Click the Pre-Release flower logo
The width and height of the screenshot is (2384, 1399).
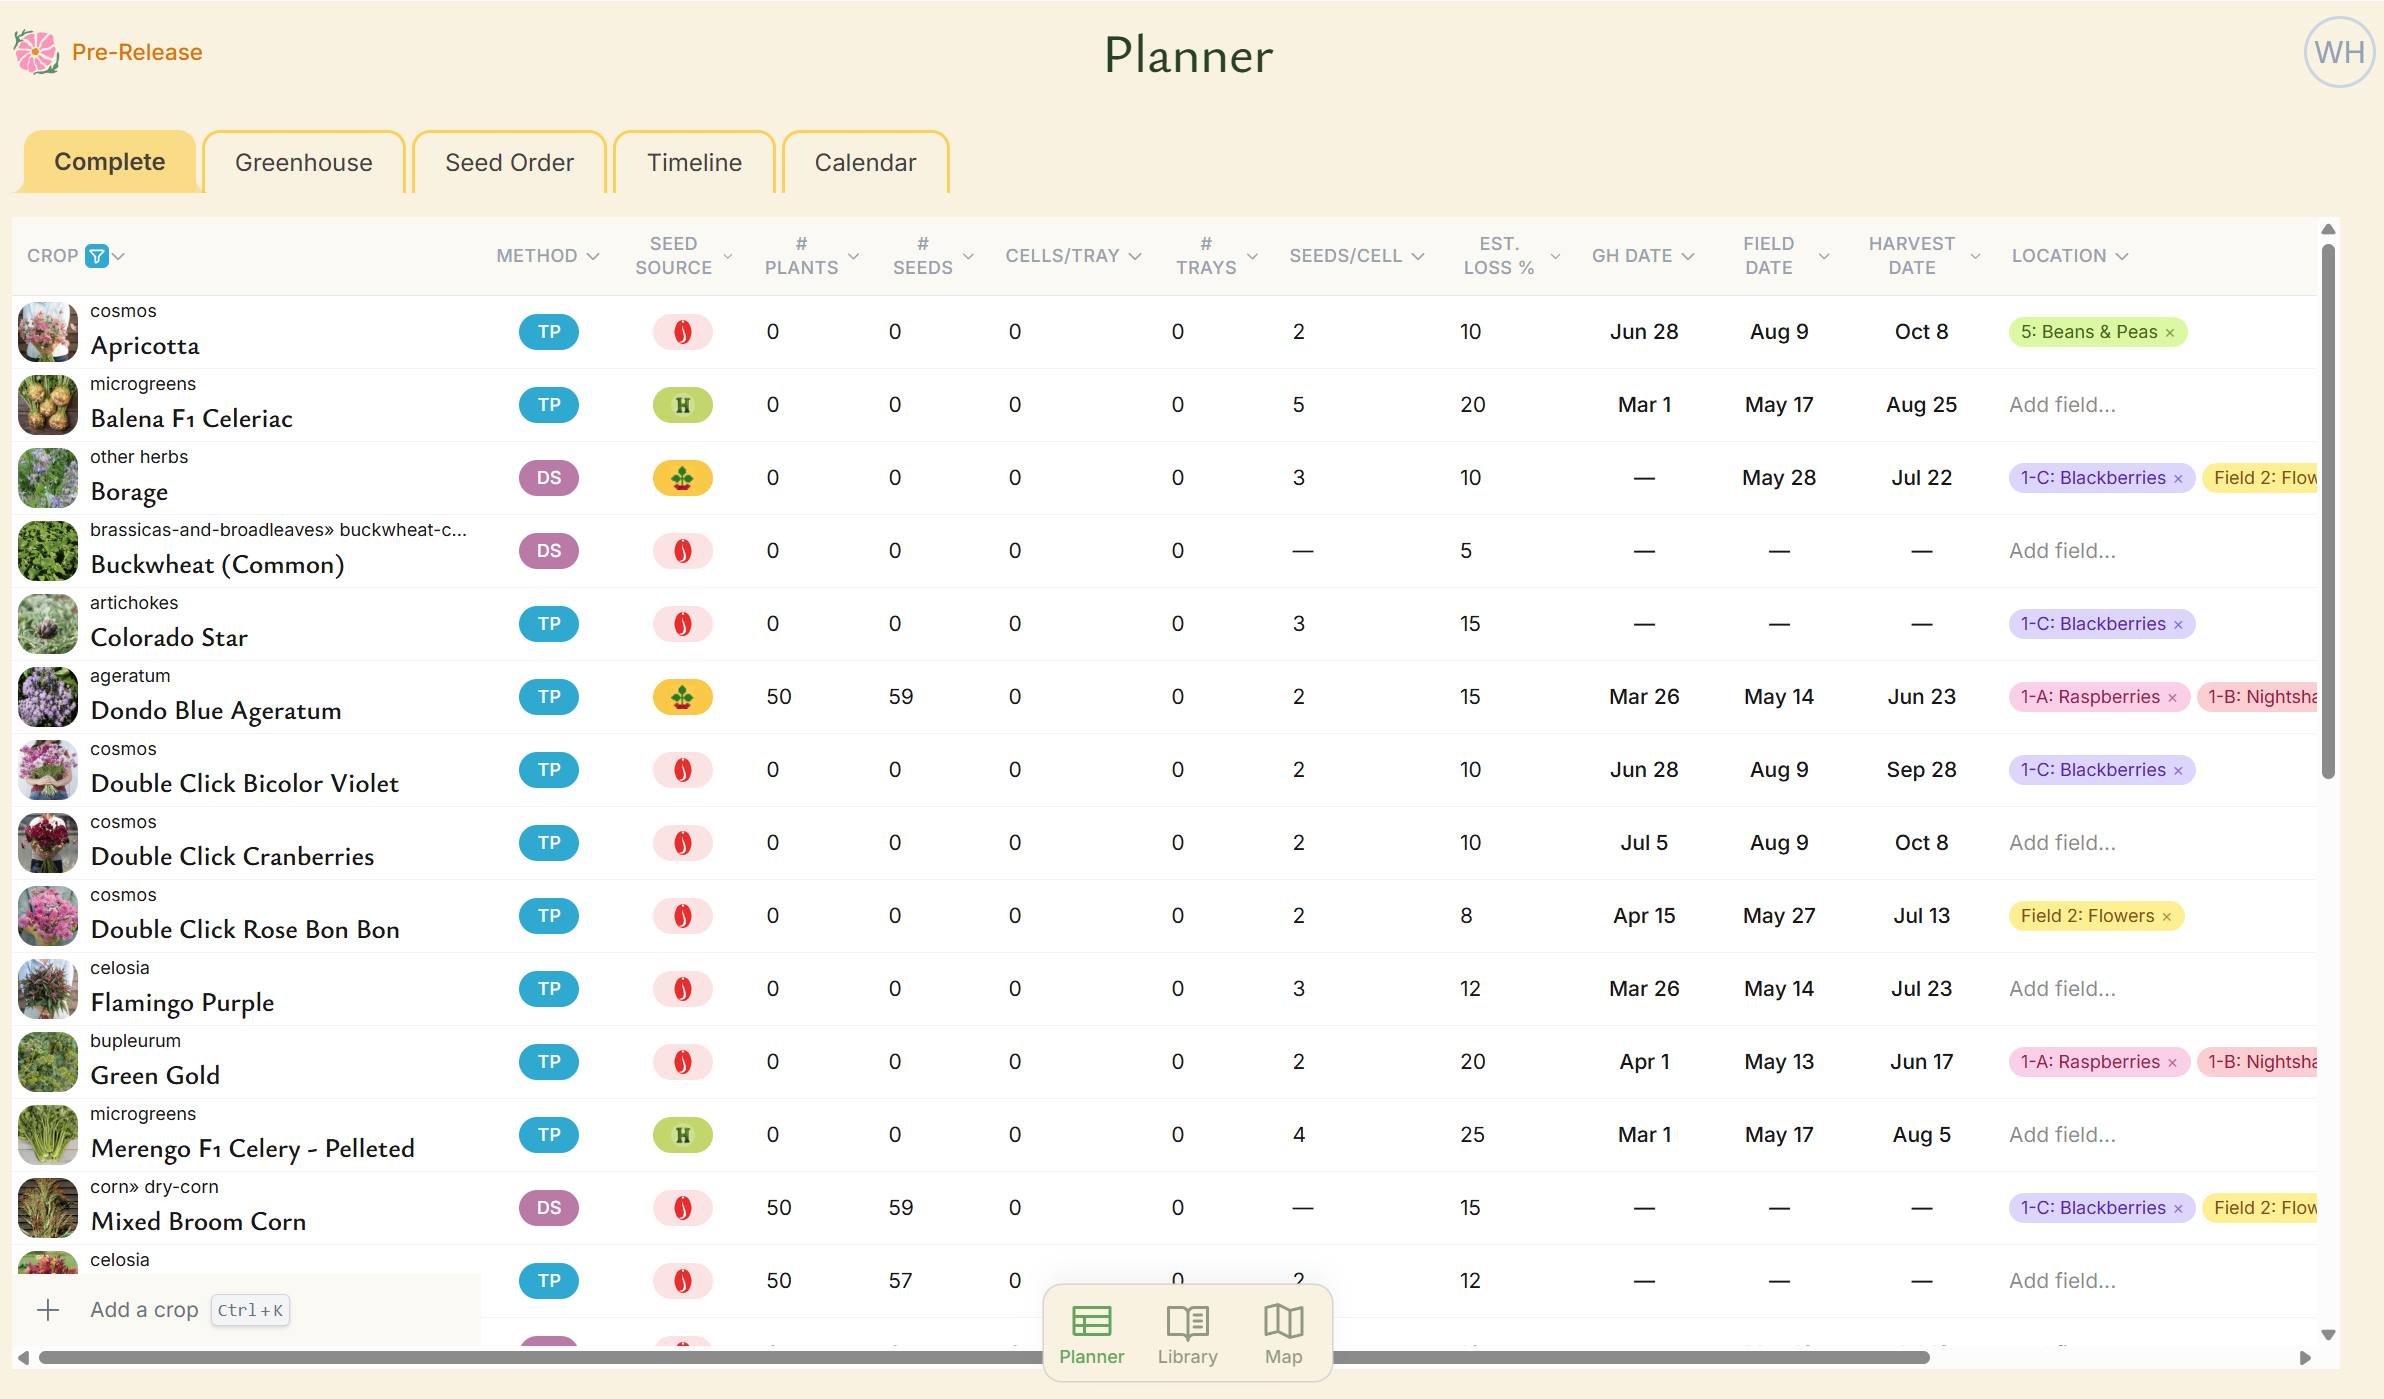click(x=35, y=51)
